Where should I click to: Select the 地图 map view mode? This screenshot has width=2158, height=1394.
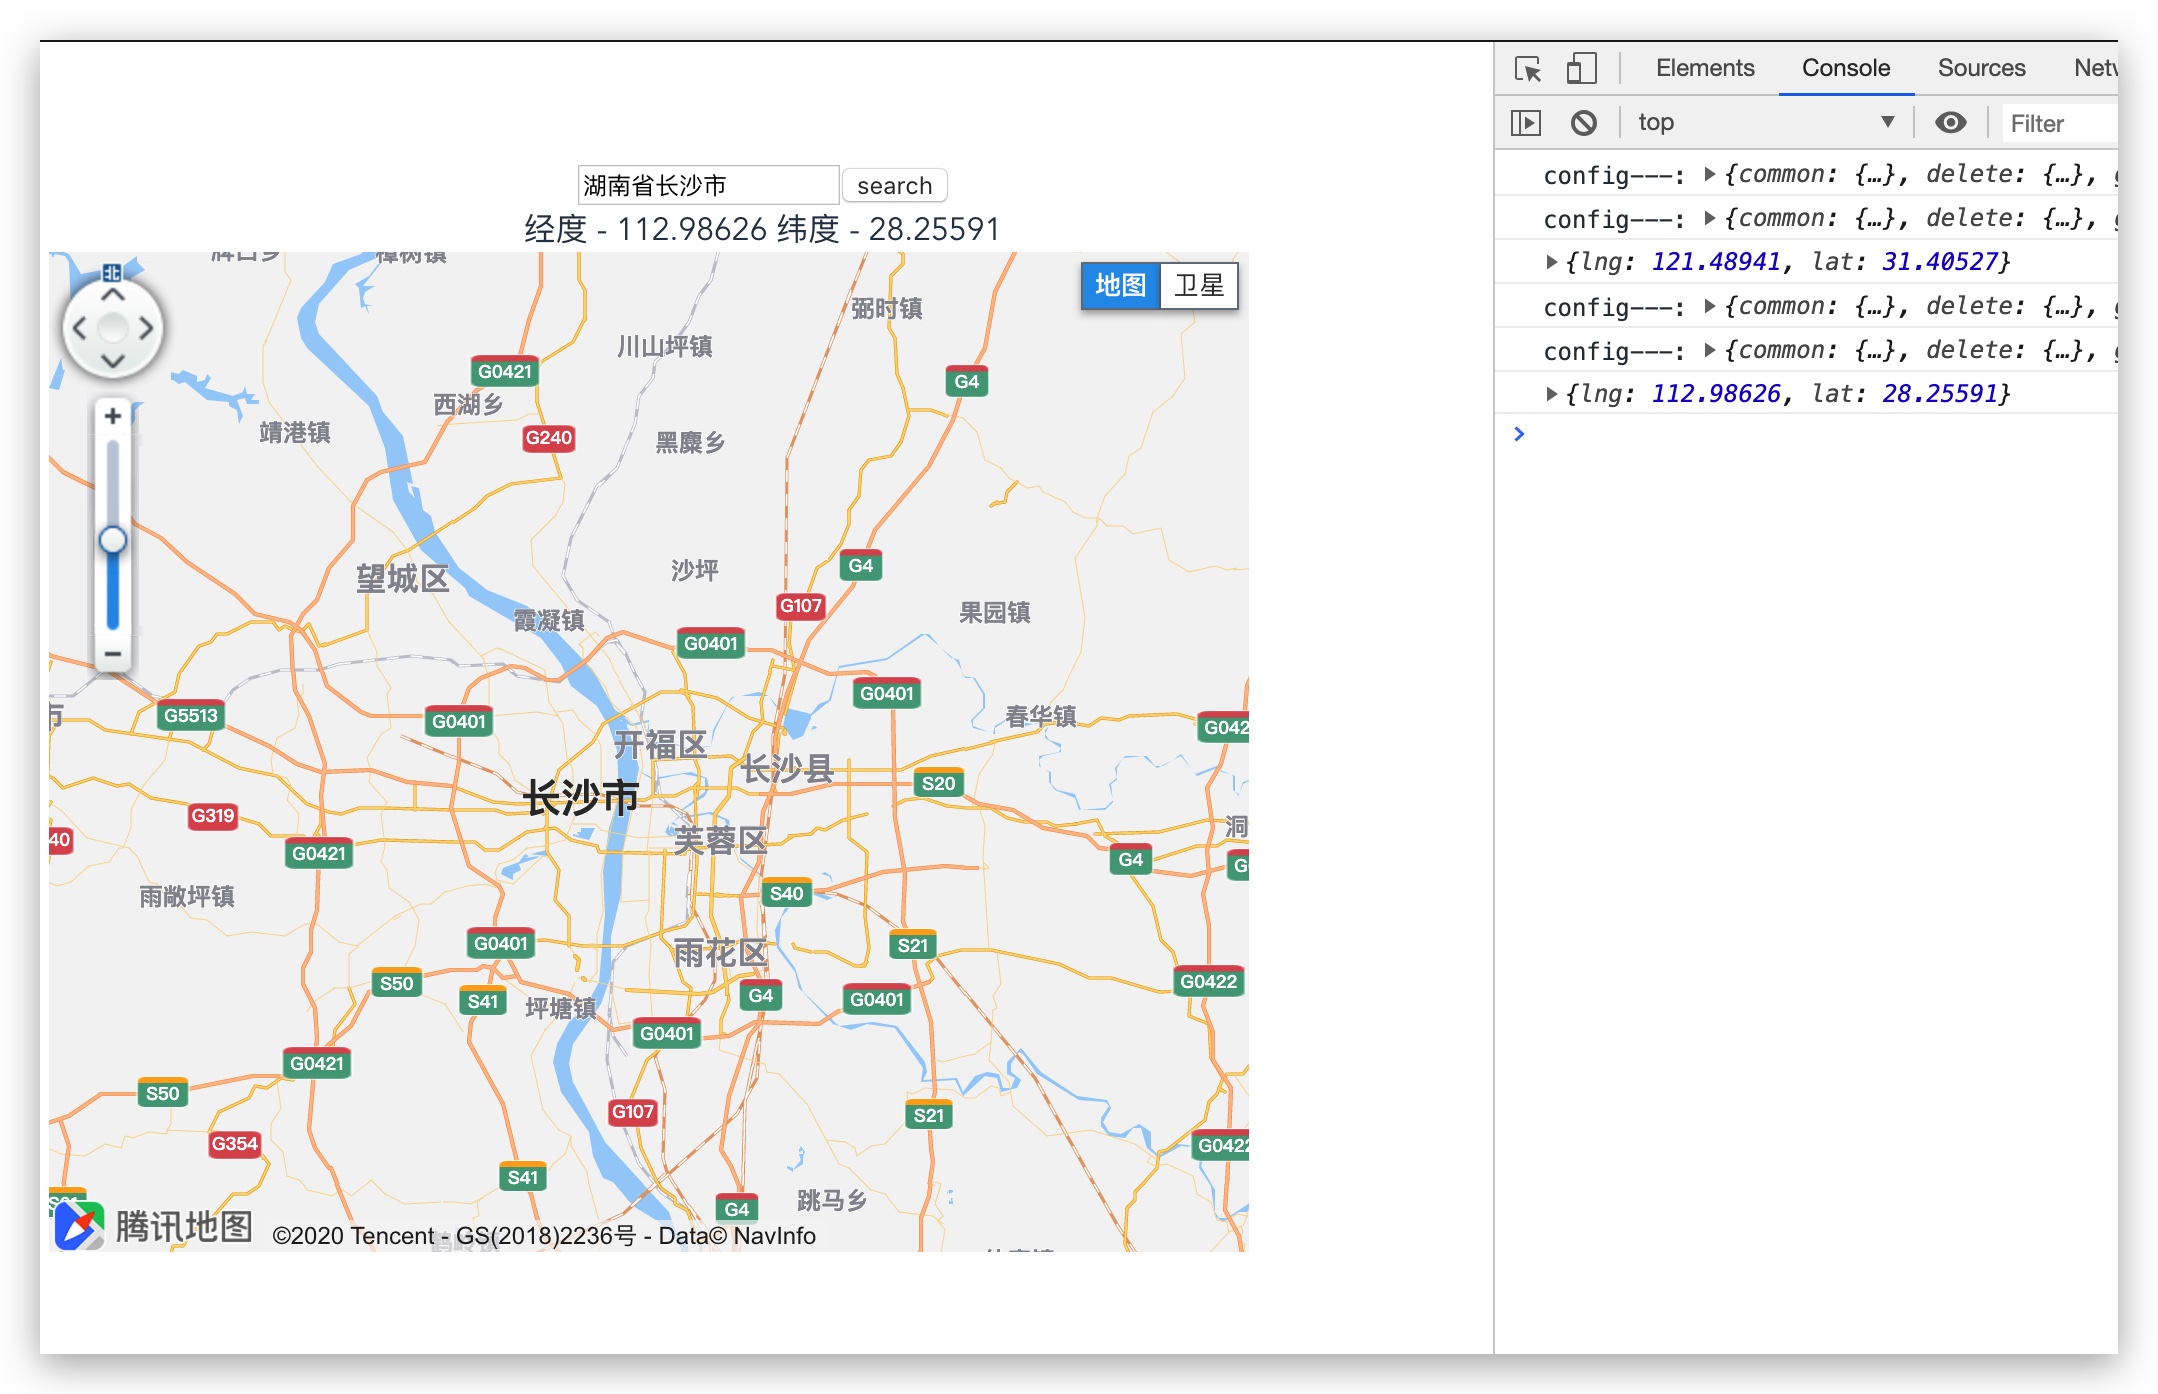(1120, 286)
